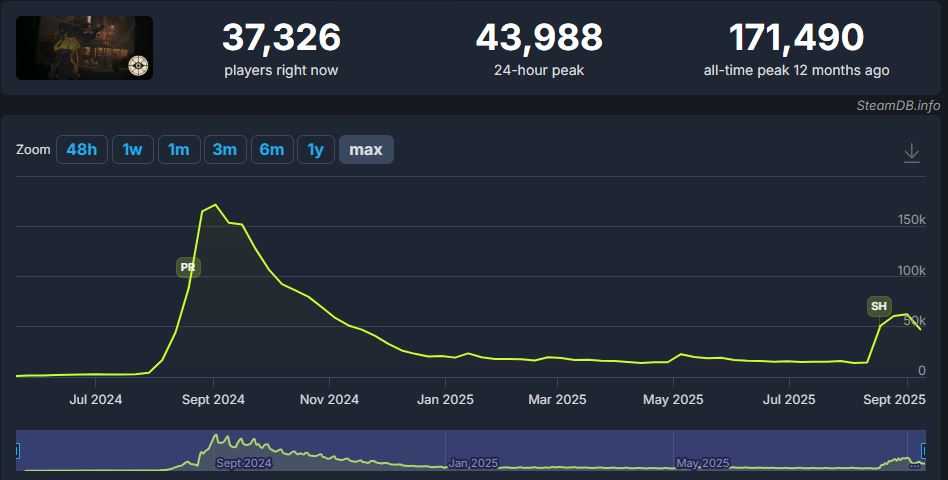Image resolution: width=948 pixels, height=480 pixels.
Task: Click Jan 2025 in the navigator strip
Action: click(473, 464)
